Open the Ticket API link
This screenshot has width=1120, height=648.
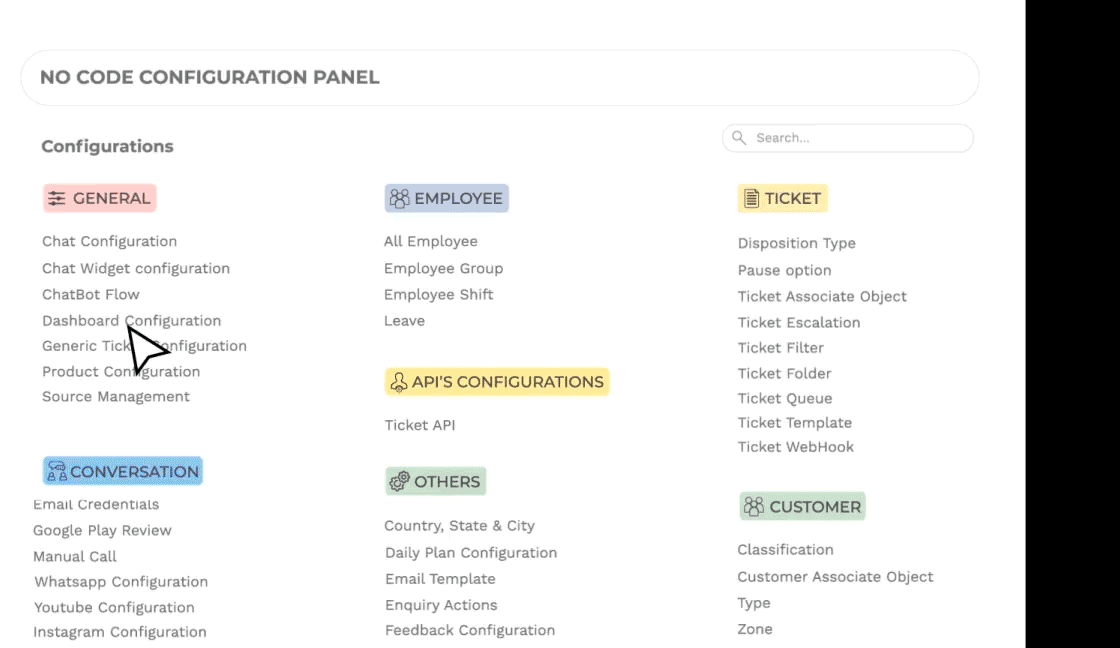[x=420, y=425]
